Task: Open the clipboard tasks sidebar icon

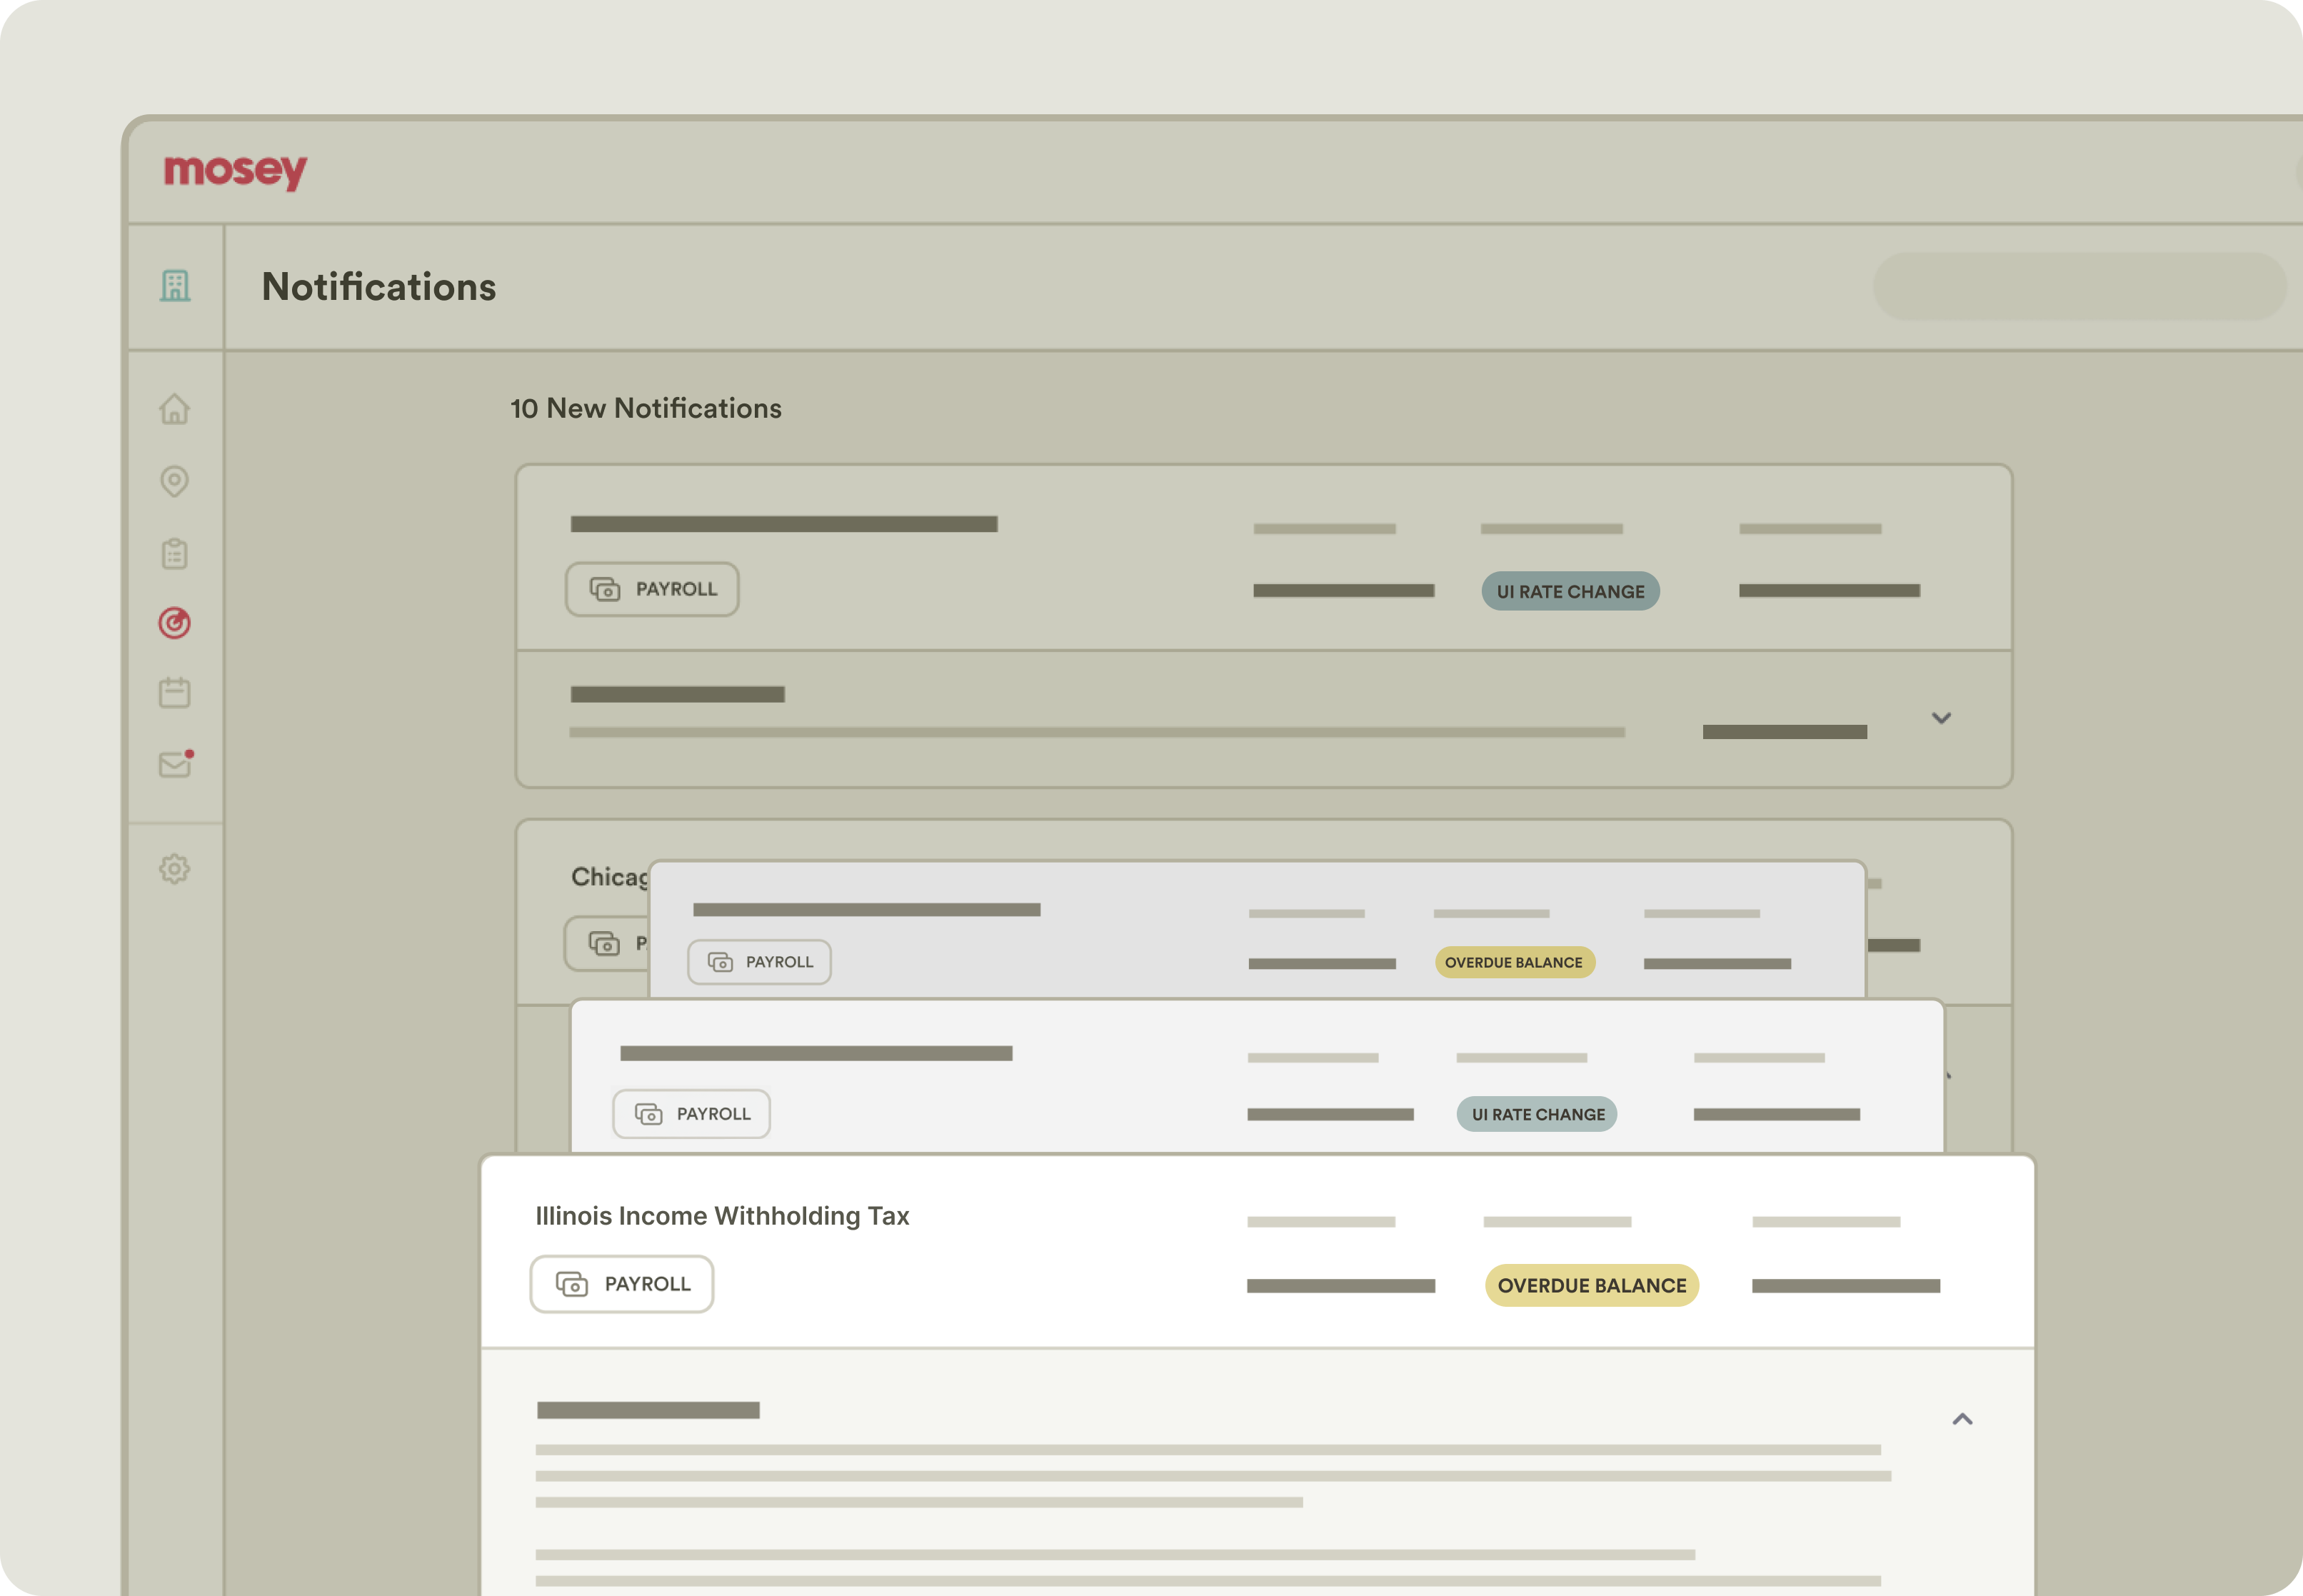Action: click(x=175, y=553)
